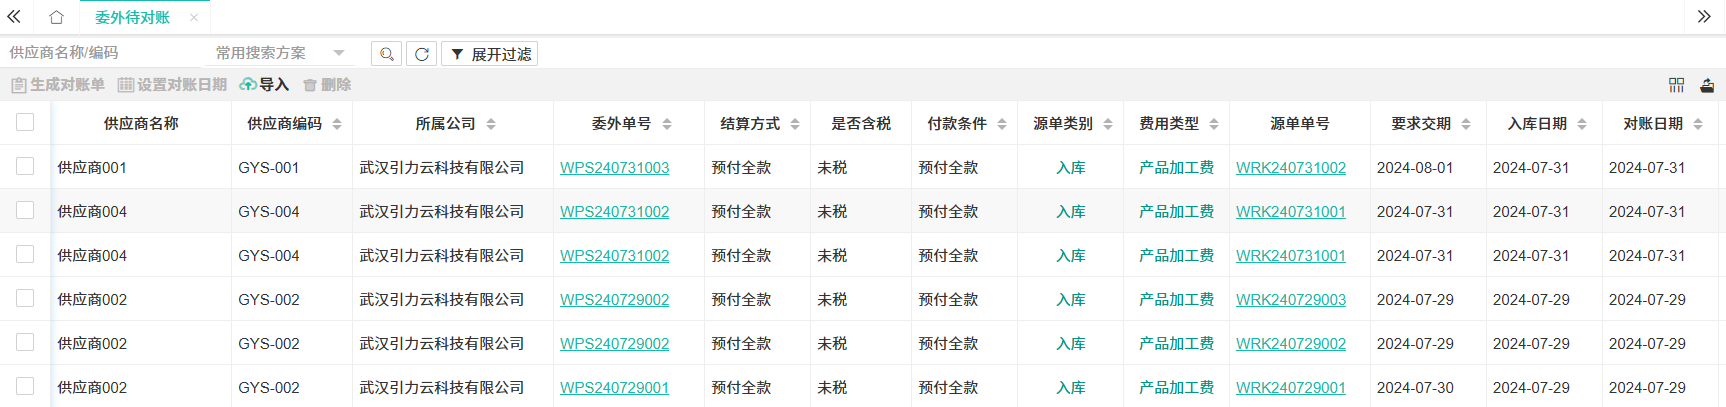Image resolution: width=1726 pixels, height=407 pixels.
Task: Go to the home page icon
Action: coord(56,17)
